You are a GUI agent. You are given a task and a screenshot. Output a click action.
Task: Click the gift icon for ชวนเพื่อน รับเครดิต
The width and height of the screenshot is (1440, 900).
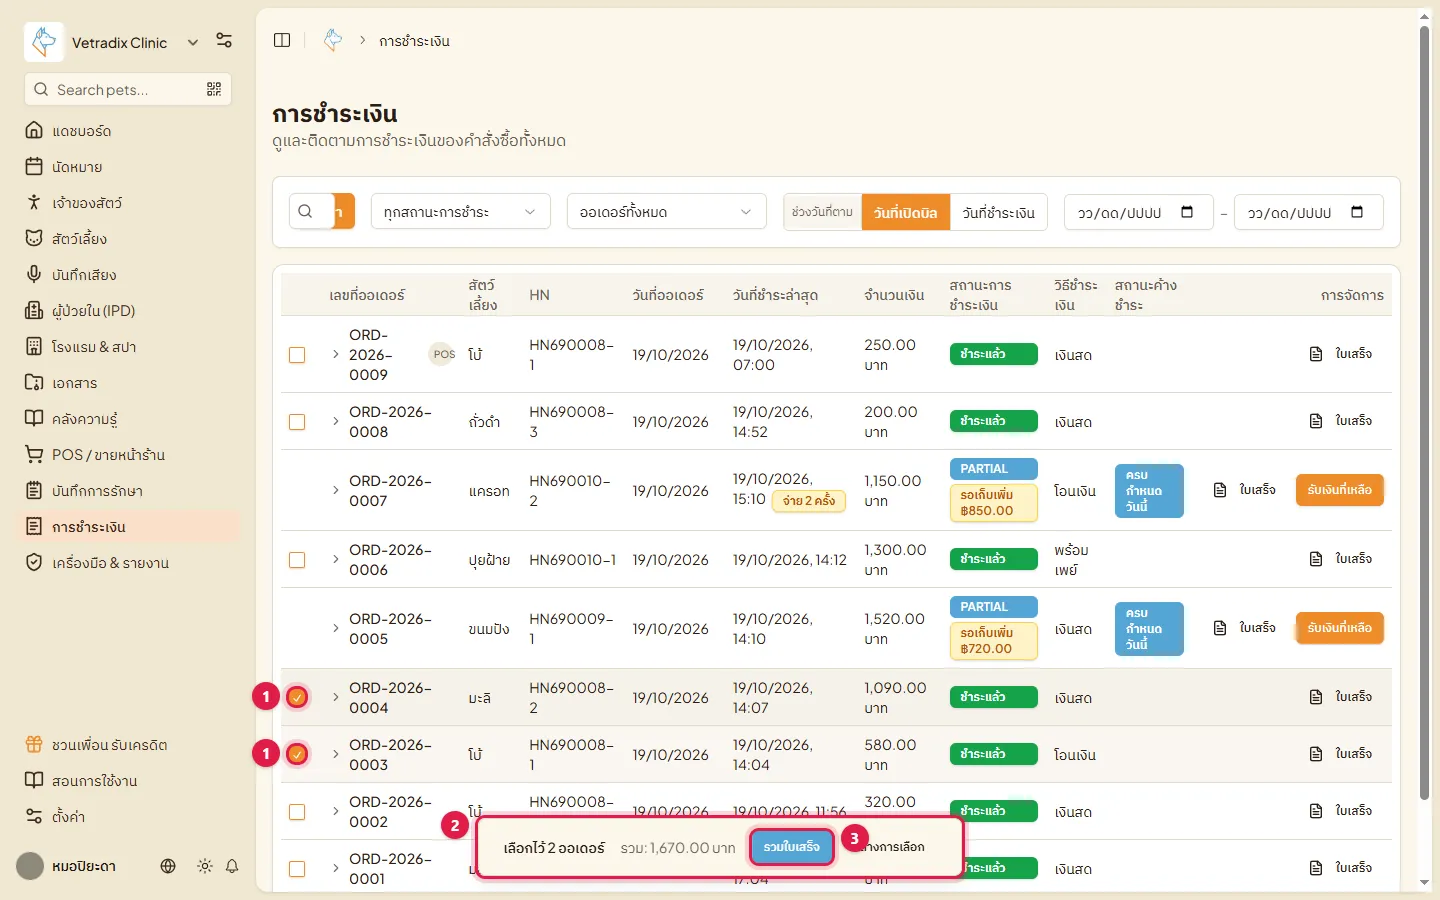click(34, 744)
